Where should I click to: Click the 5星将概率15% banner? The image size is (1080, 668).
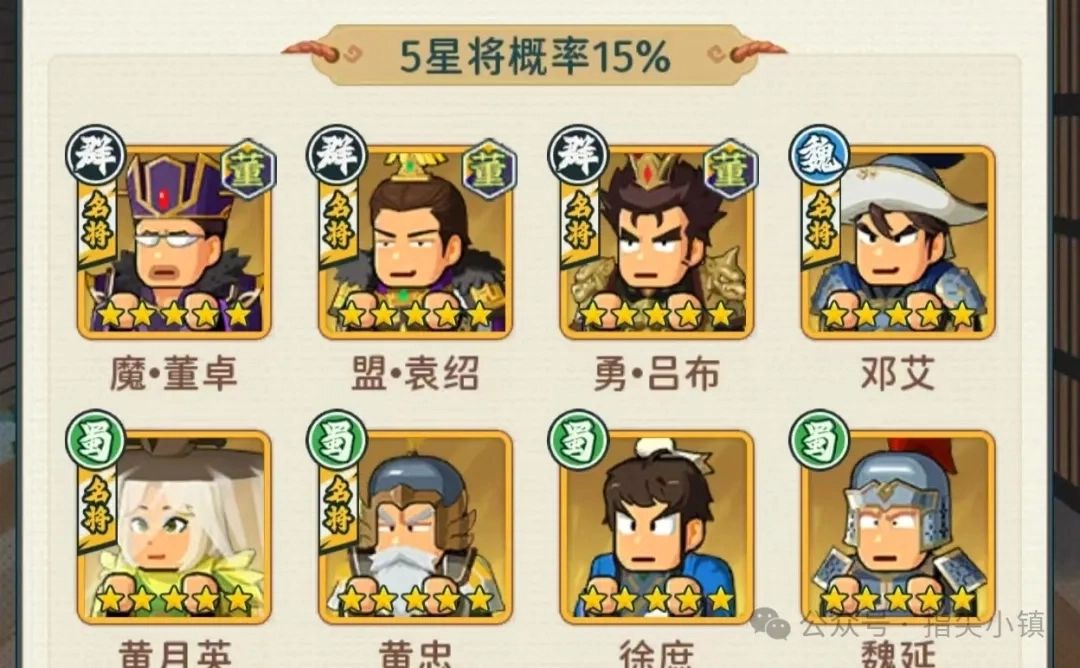[x=534, y=55]
